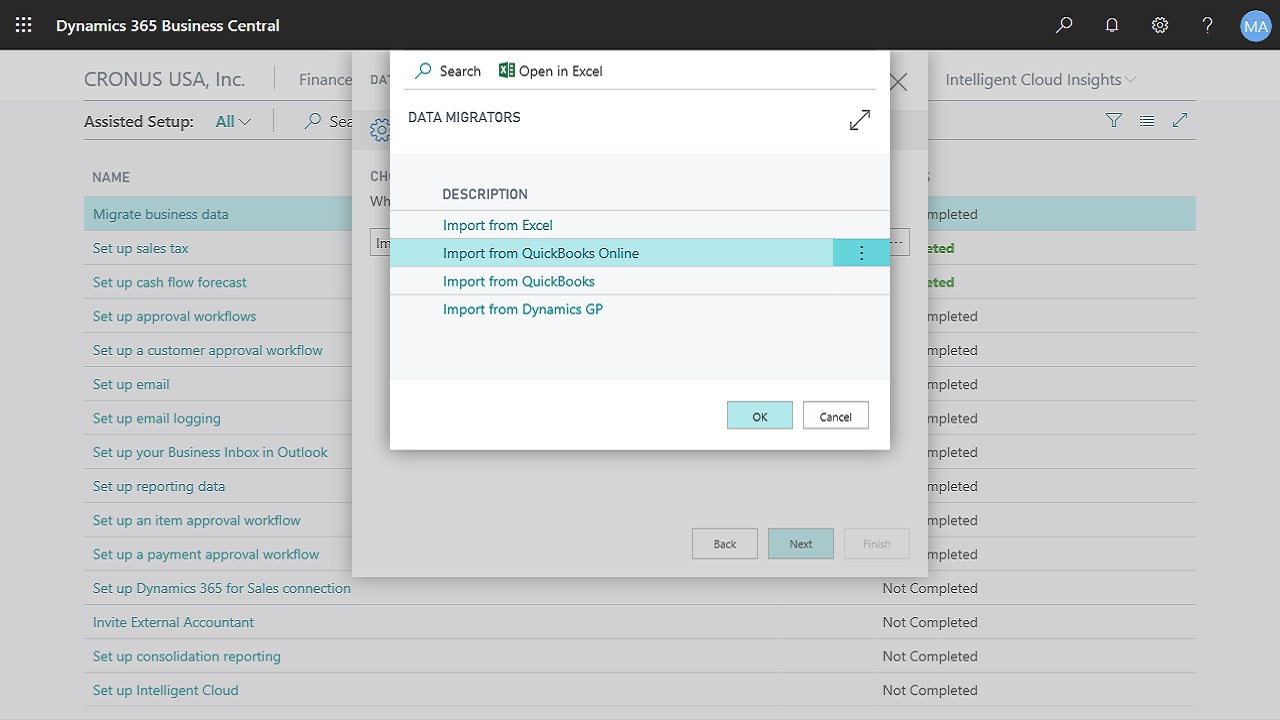
Task: Open Set up Dynamics 365 for Sales connection
Action: (x=222, y=588)
